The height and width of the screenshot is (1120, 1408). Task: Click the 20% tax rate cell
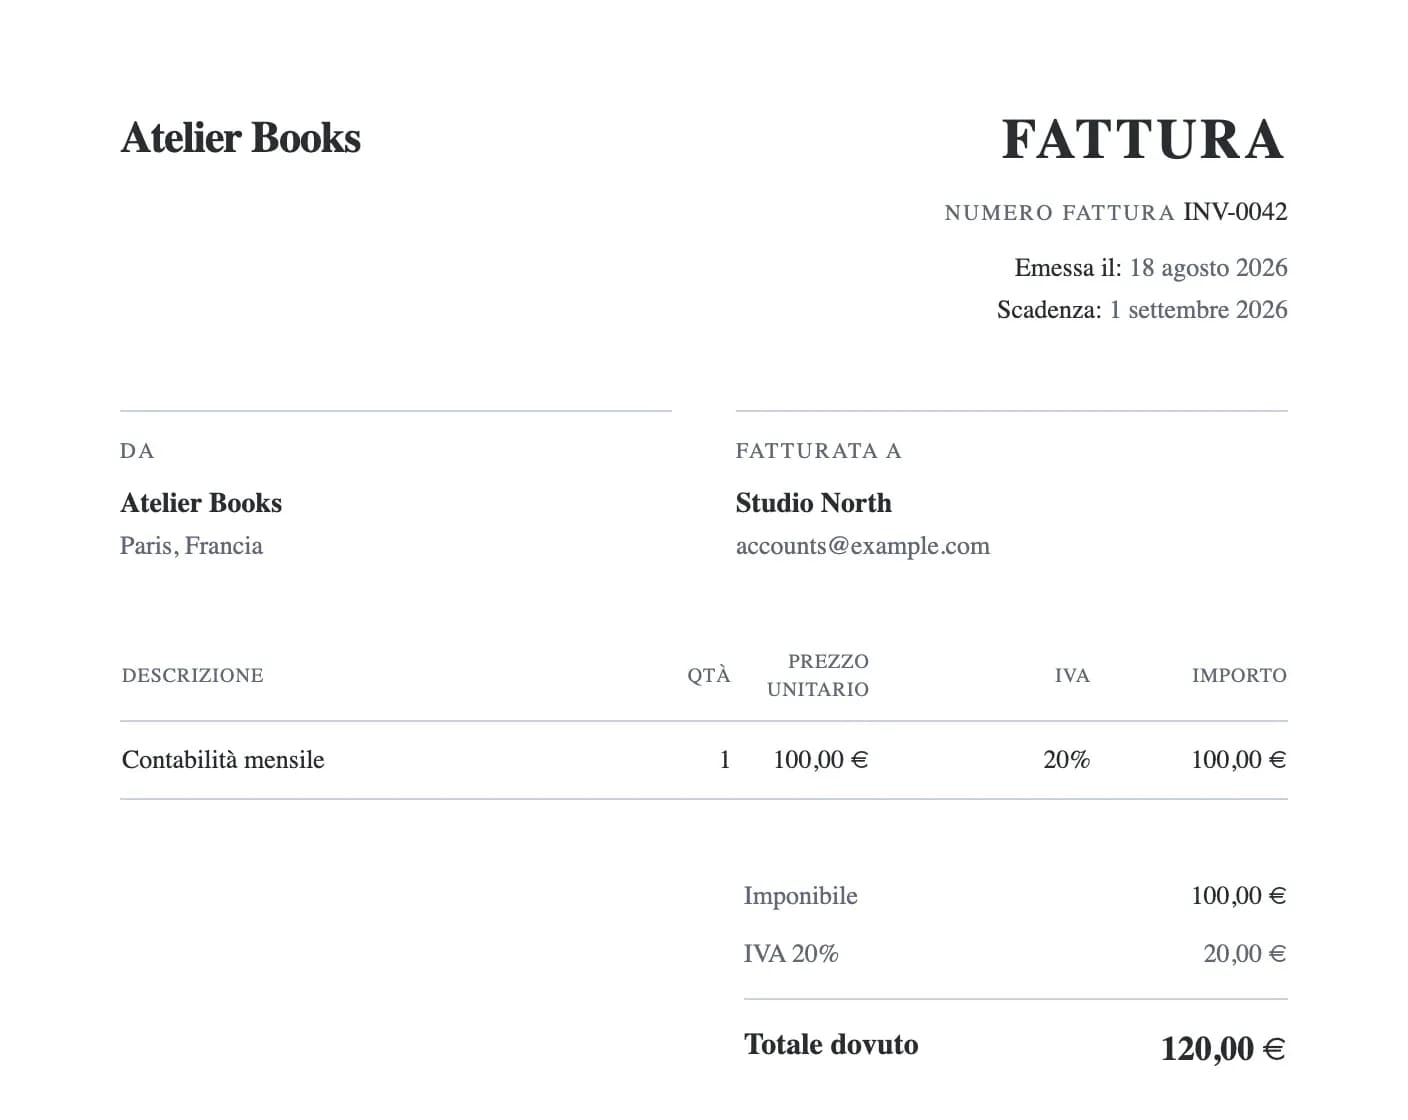[1067, 760]
